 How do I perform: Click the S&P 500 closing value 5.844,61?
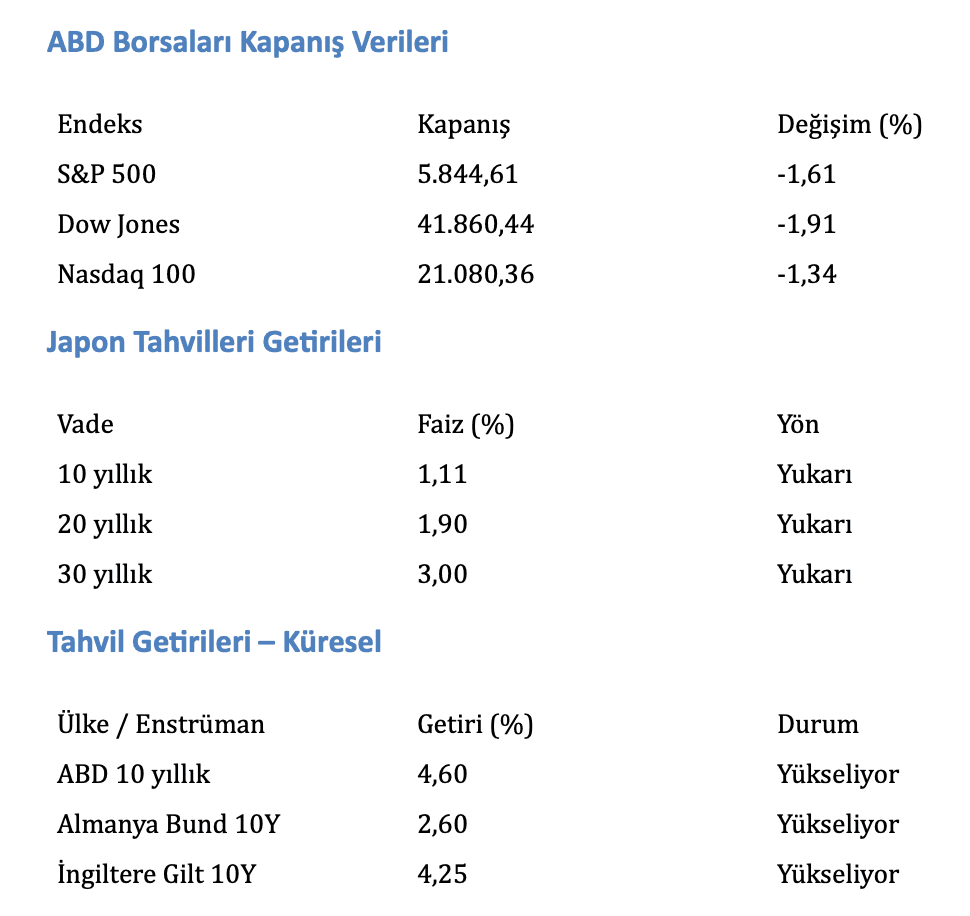click(467, 175)
